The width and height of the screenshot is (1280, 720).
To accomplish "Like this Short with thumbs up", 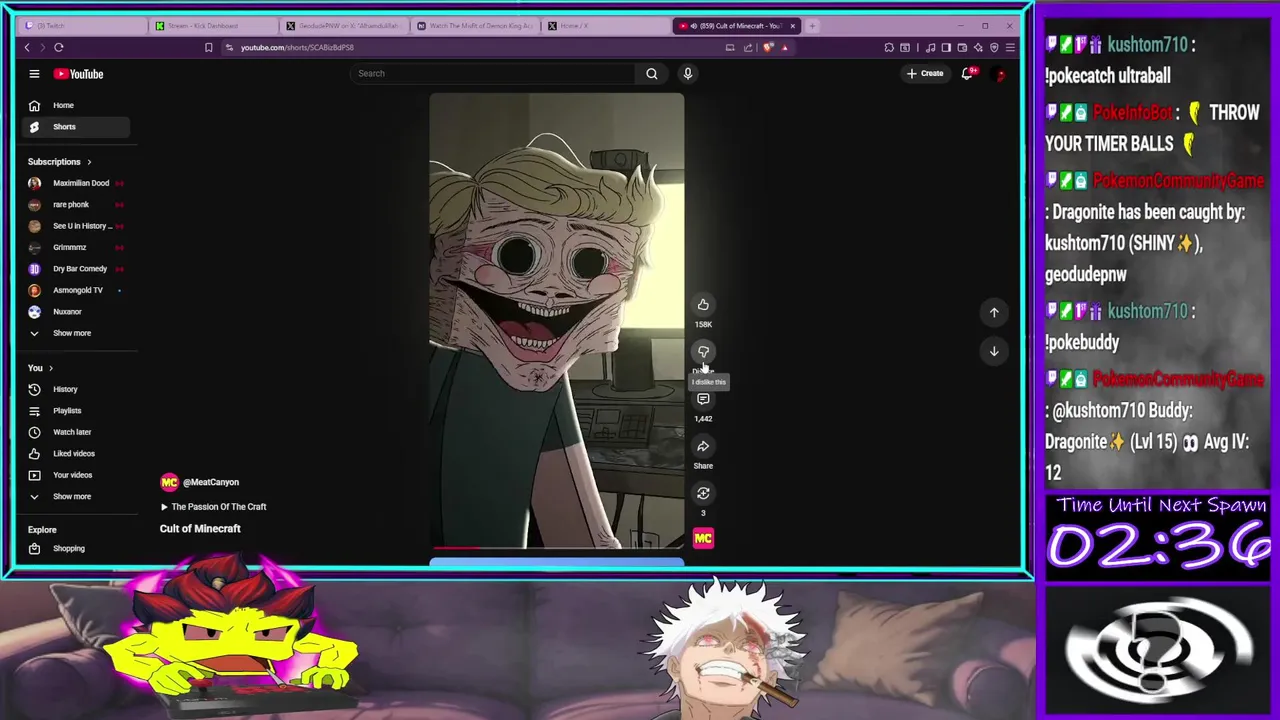I will point(703,305).
